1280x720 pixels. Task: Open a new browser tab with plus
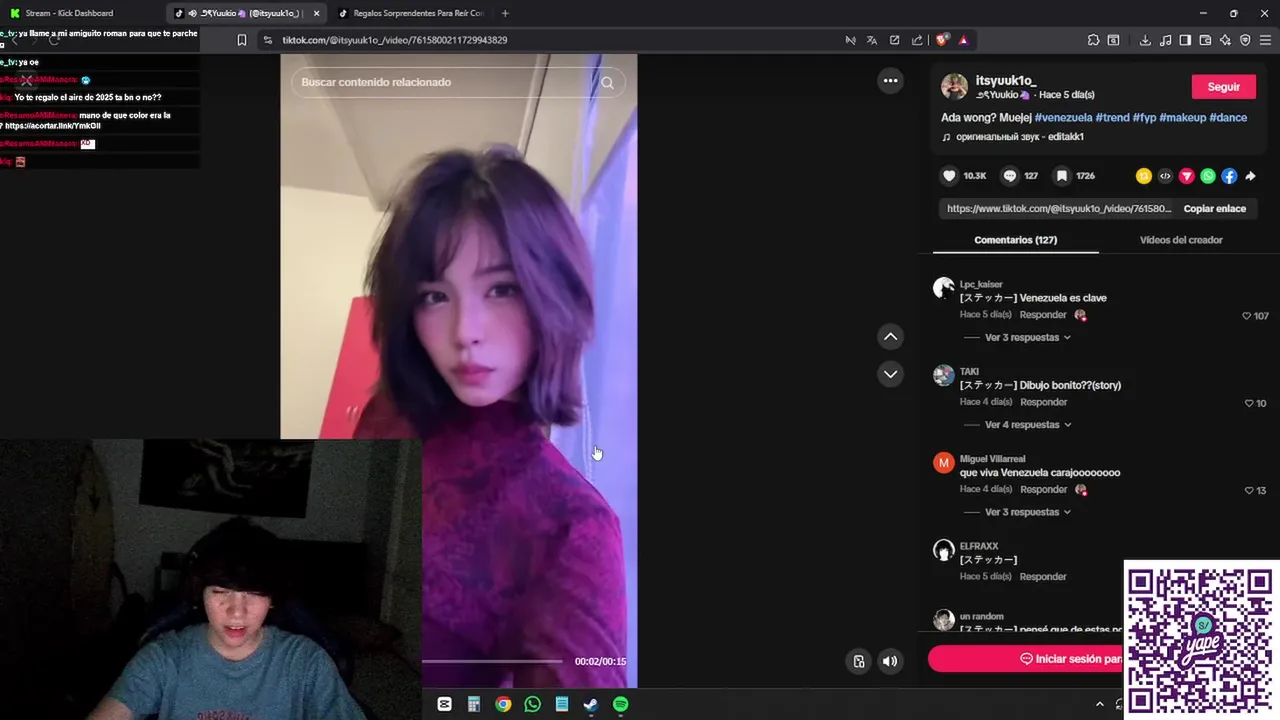505,13
